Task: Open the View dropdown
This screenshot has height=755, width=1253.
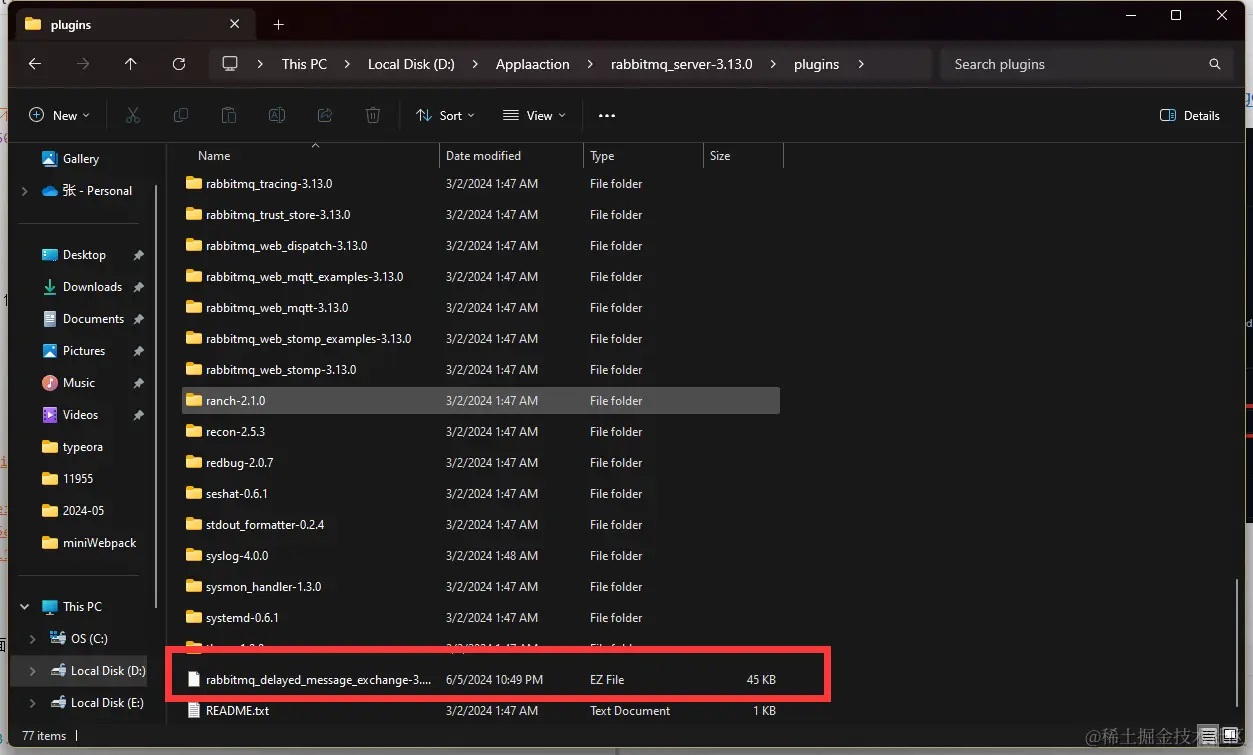Action: pyautogui.click(x=534, y=115)
